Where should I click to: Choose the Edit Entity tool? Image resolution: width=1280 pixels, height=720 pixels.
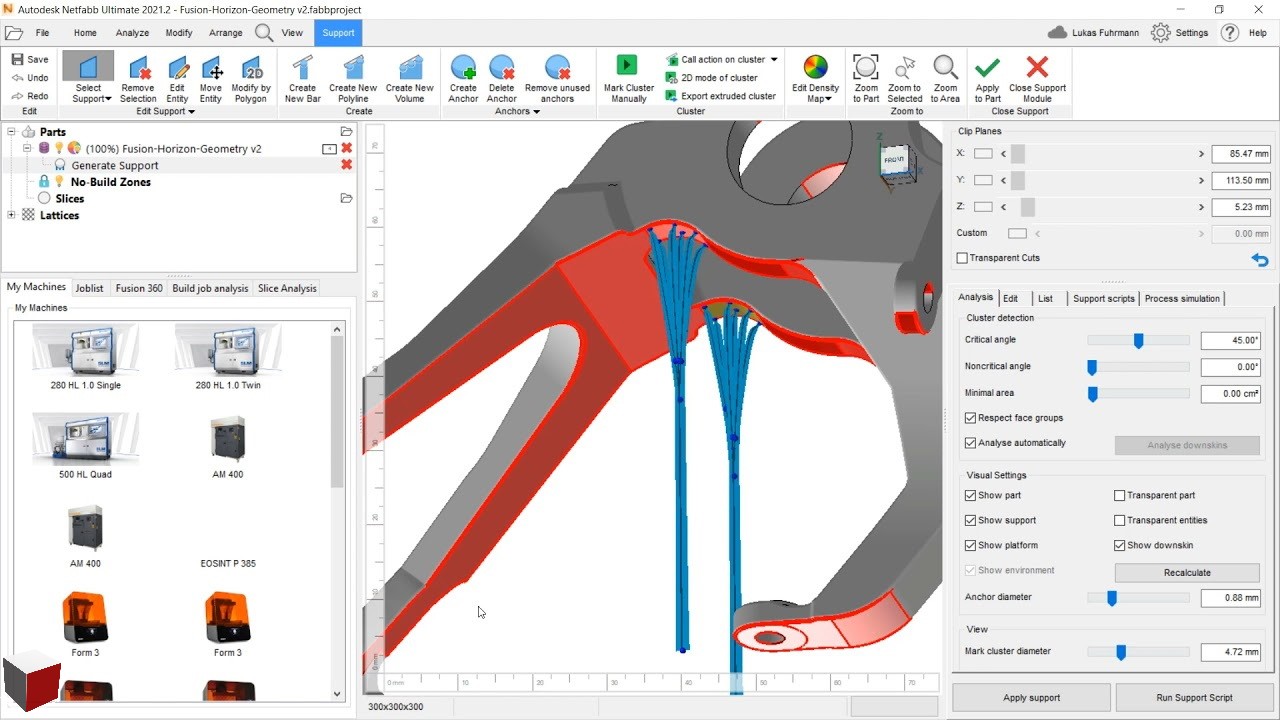coord(177,67)
